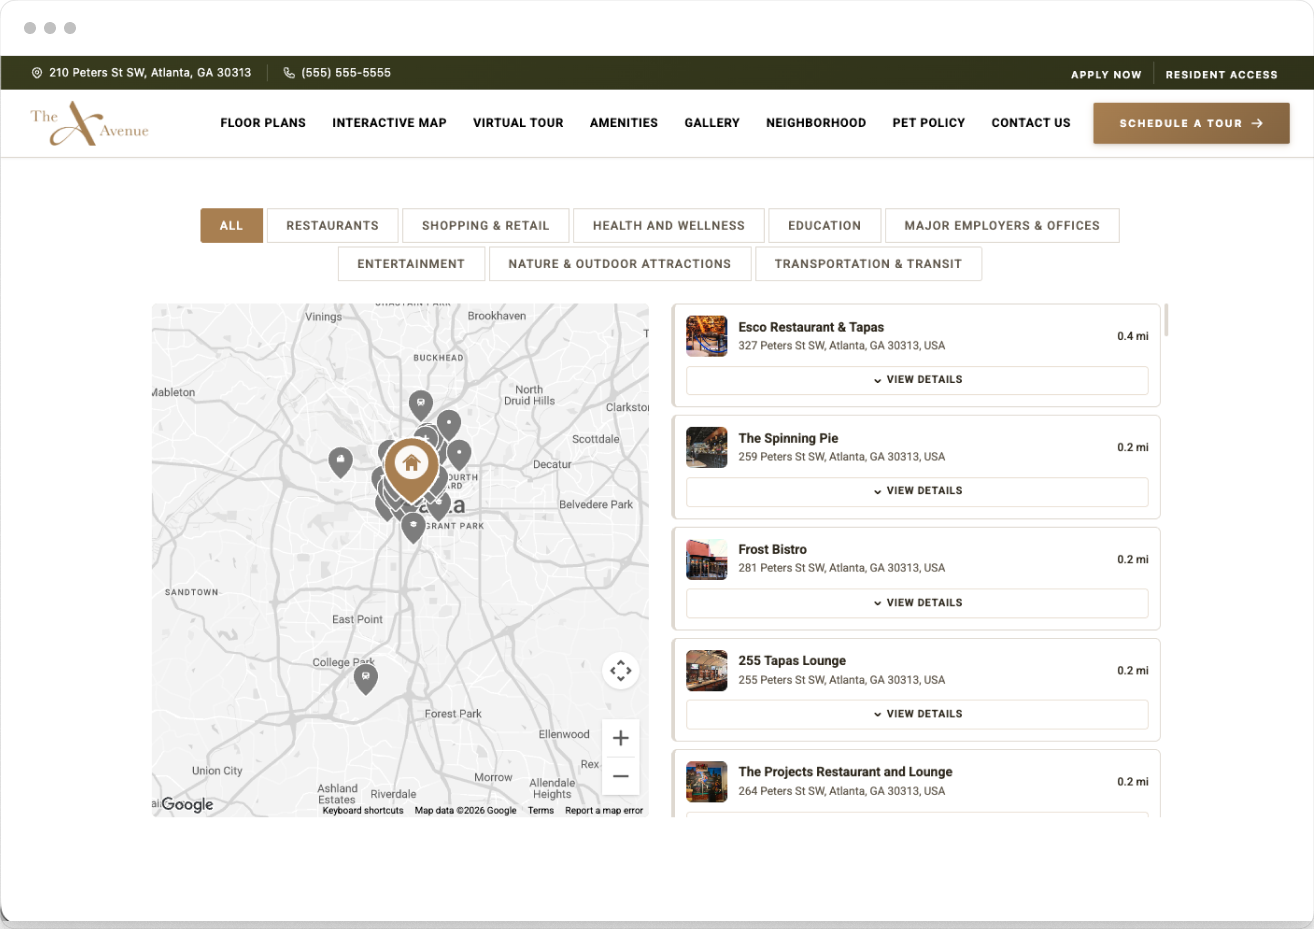The height and width of the screenshot is (929, 1314).
Task: Filter by Restaurants
Action: coord(332,226)
